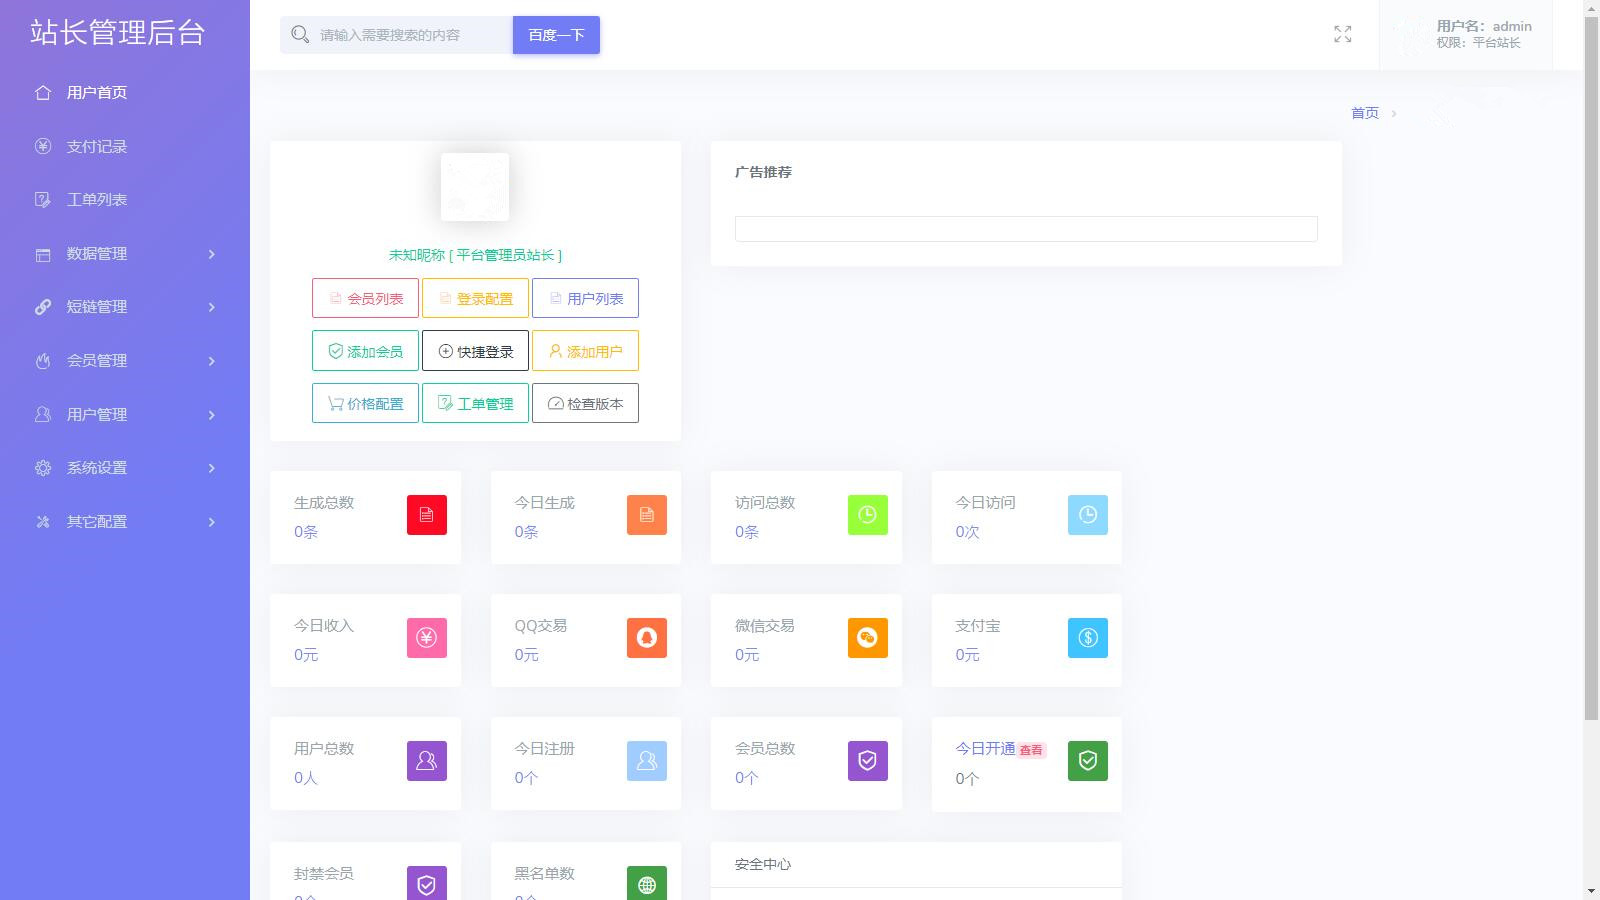Open the 价格配置 shortcut button
The width and height of the screenshot is (1600, 900).
[x=365, y=404]
